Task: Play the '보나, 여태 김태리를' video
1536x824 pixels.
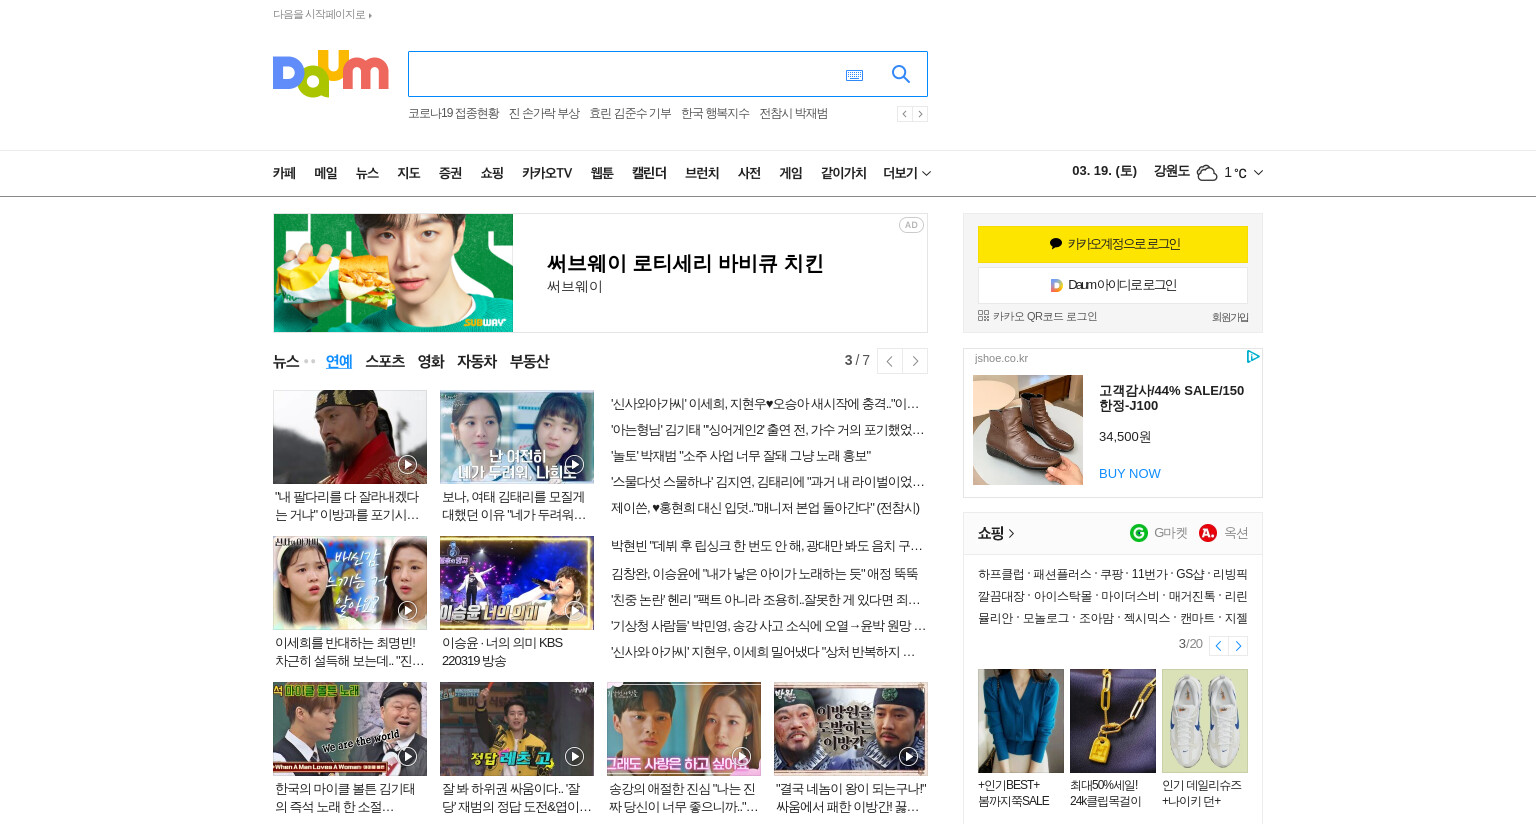Action: pos(574,464)
